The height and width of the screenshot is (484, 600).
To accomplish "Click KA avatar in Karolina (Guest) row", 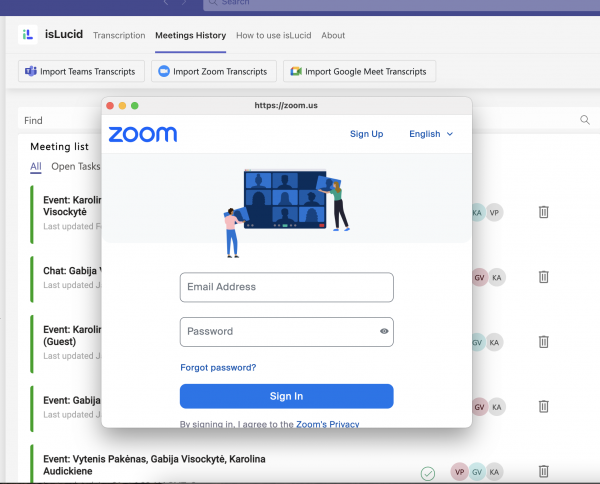I will click(494, 342).
